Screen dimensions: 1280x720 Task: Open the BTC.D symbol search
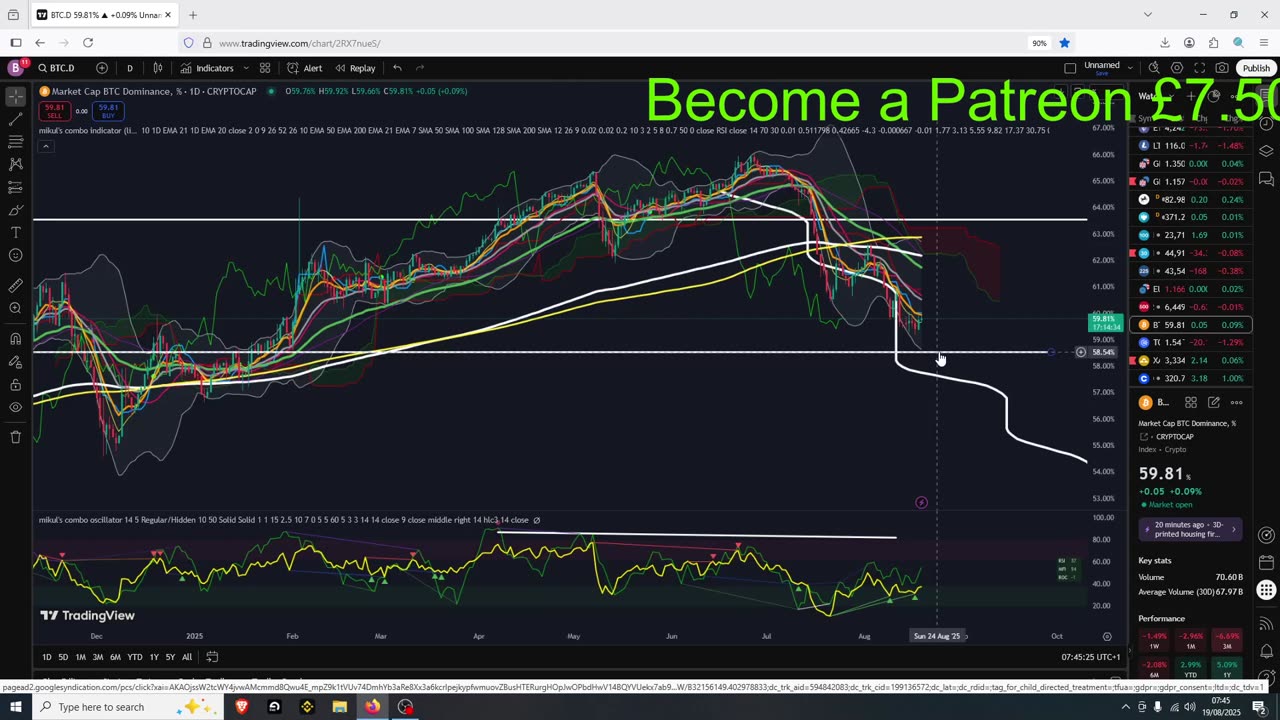click(57, 68)
